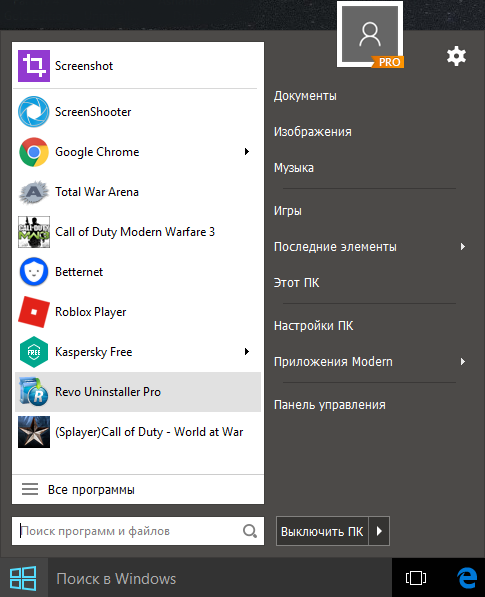Open Игры entry
The height and width of the screenshot is (597, 485).
[287, 211]
